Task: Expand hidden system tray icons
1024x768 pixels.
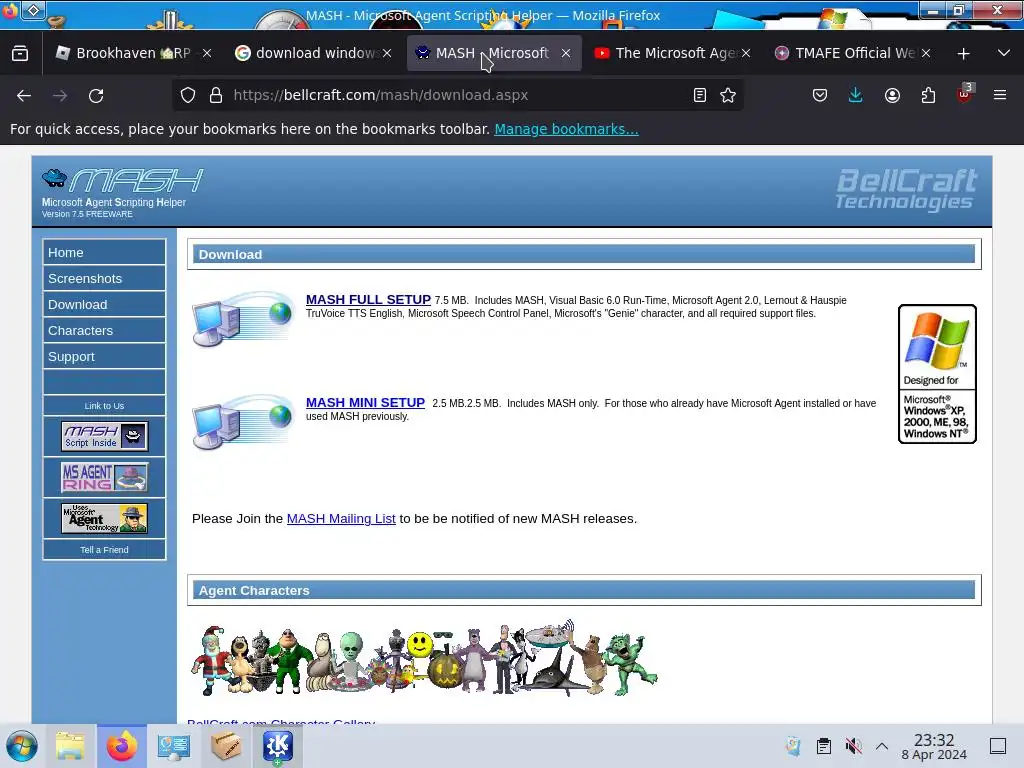Action: [x=882, y=746]
